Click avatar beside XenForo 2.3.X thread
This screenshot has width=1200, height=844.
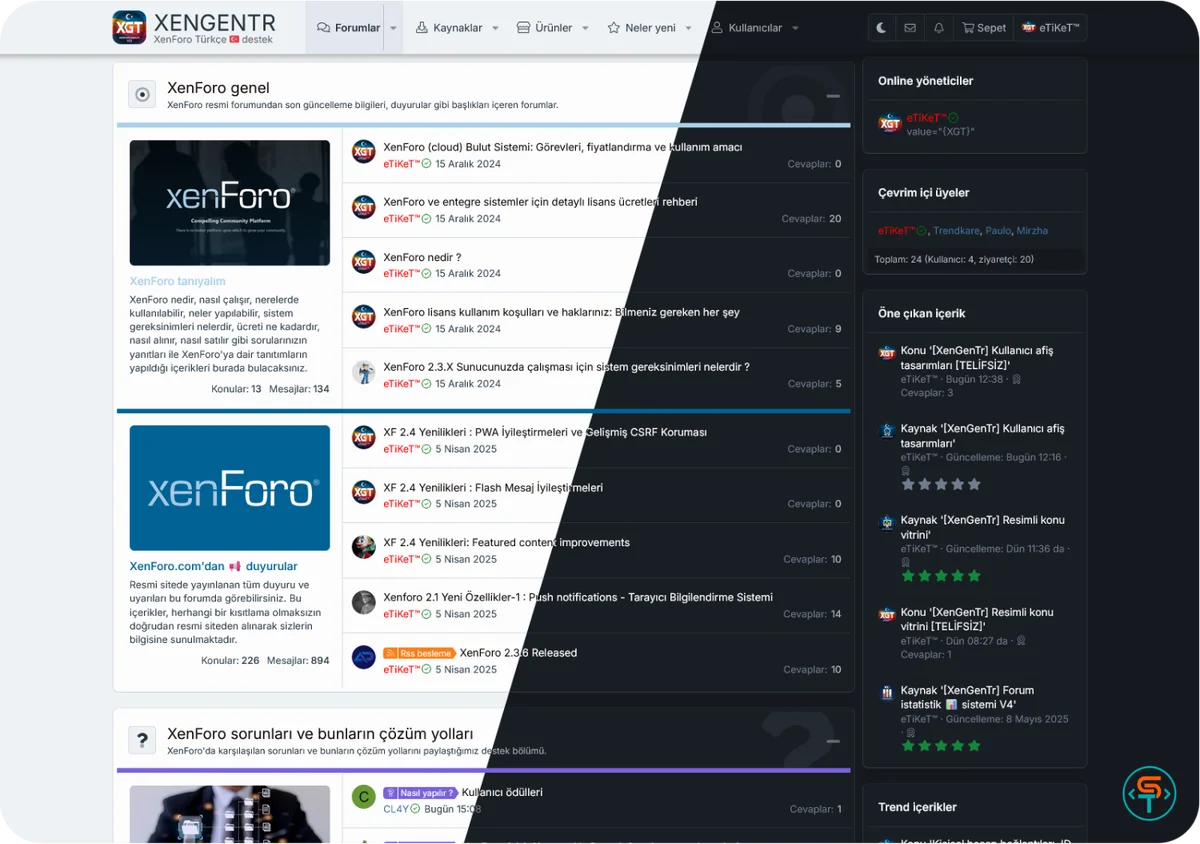(x=364, y=372)
